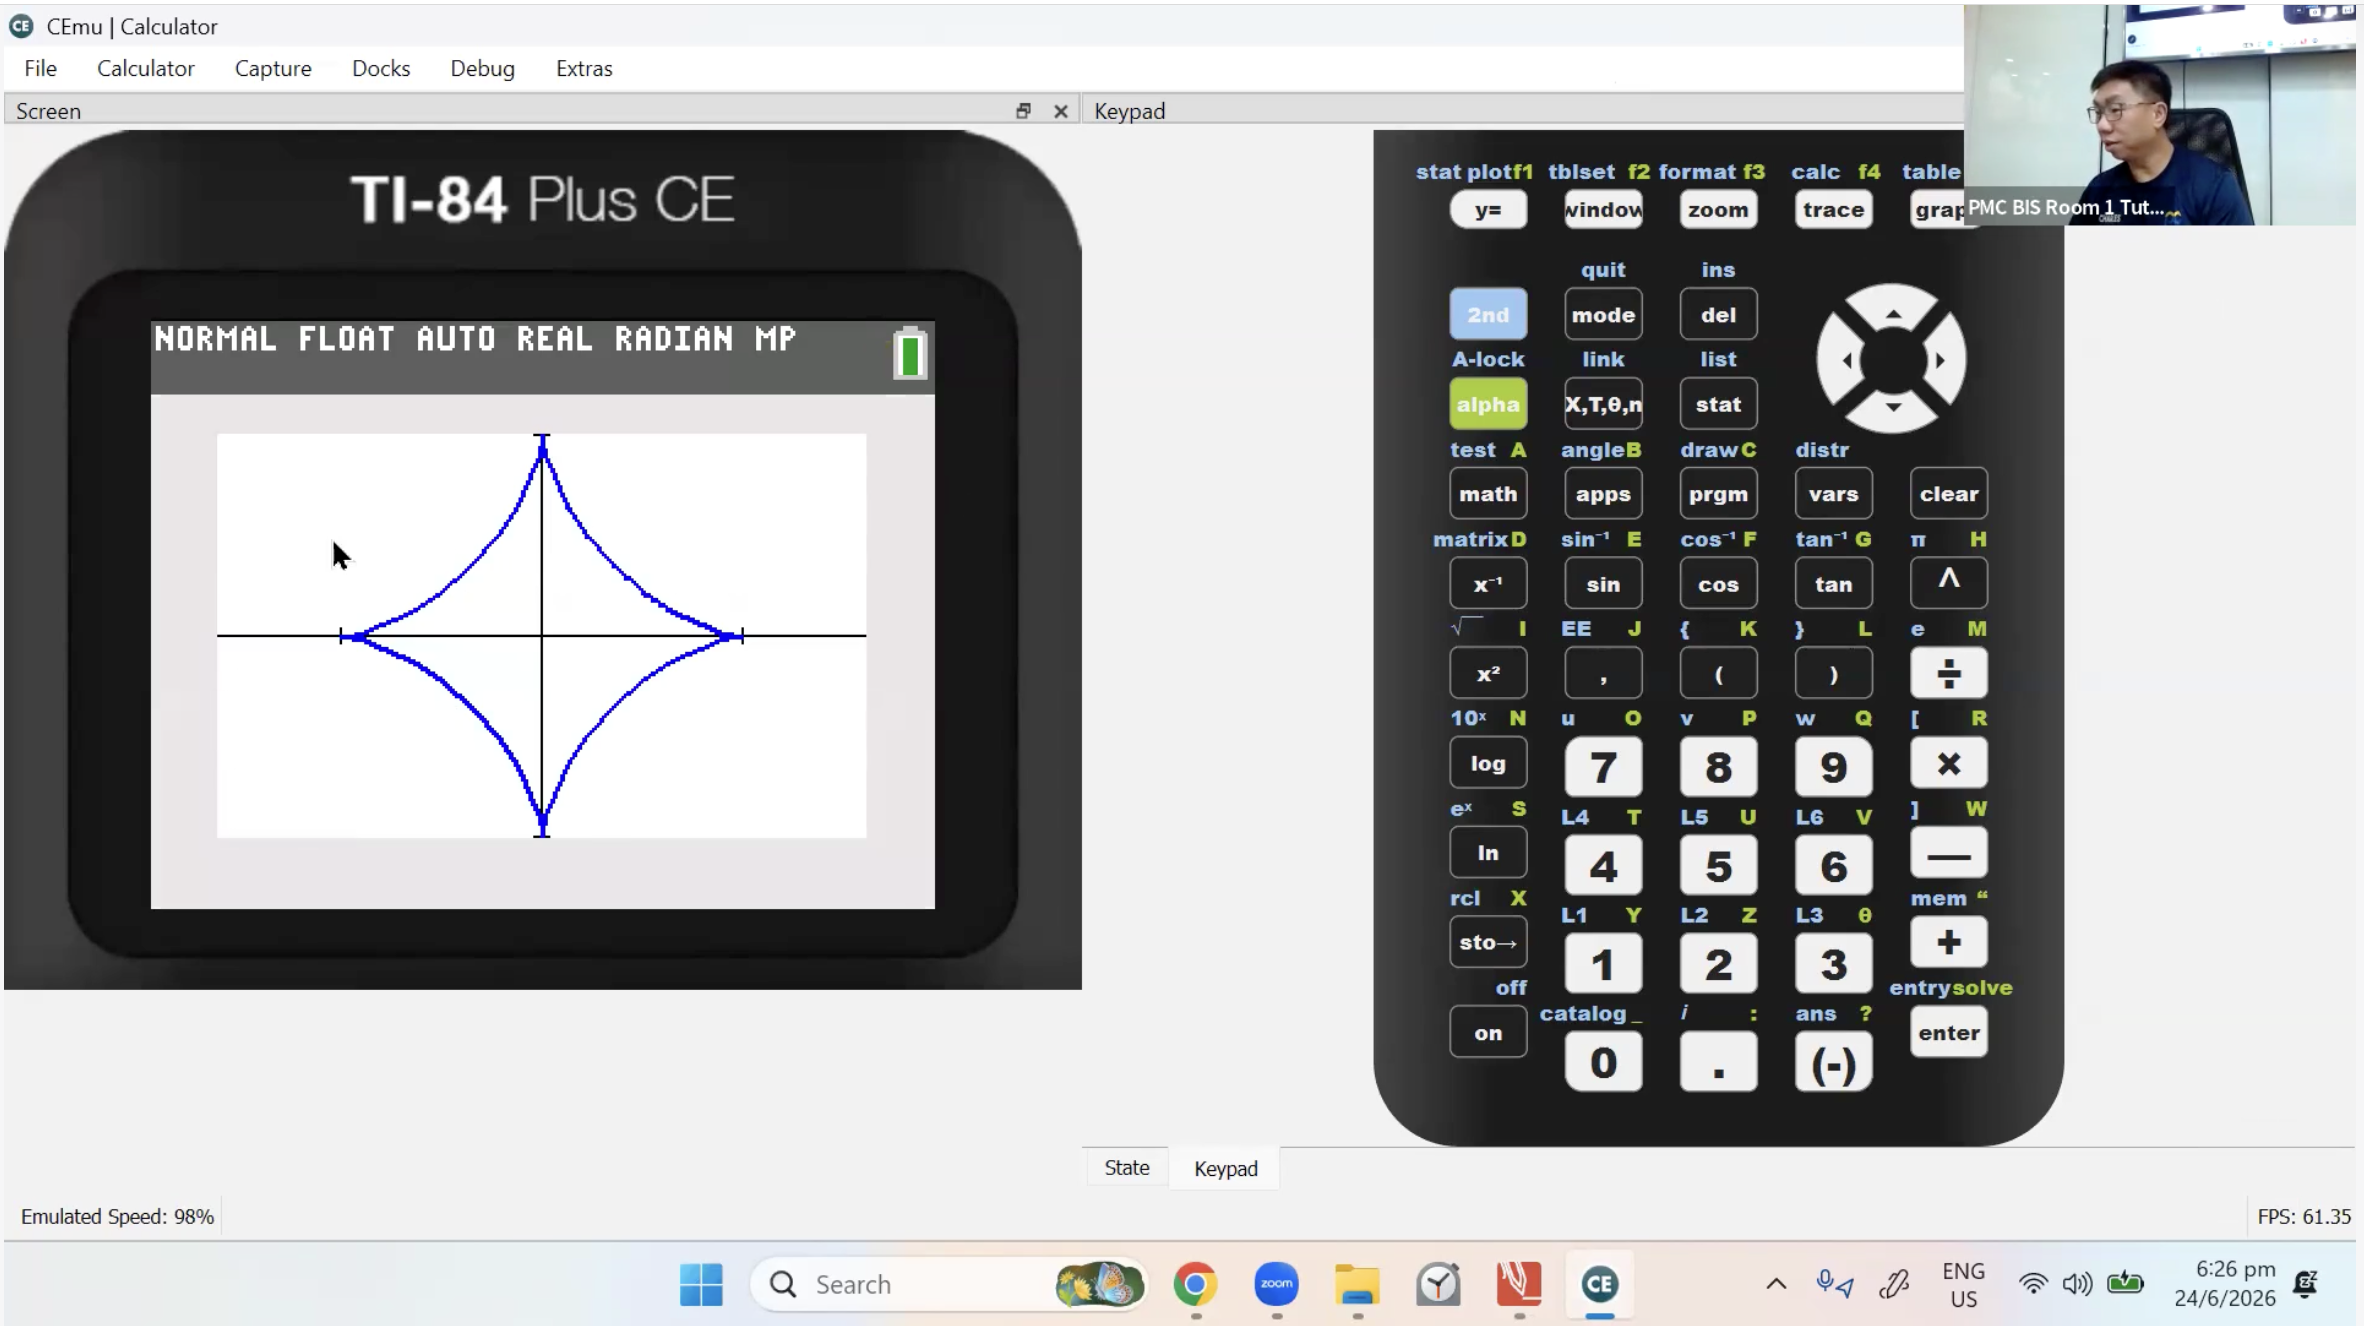Screen dimensions: 2364x1326
Task: Open the Extras menu
Action: point(584,68)
